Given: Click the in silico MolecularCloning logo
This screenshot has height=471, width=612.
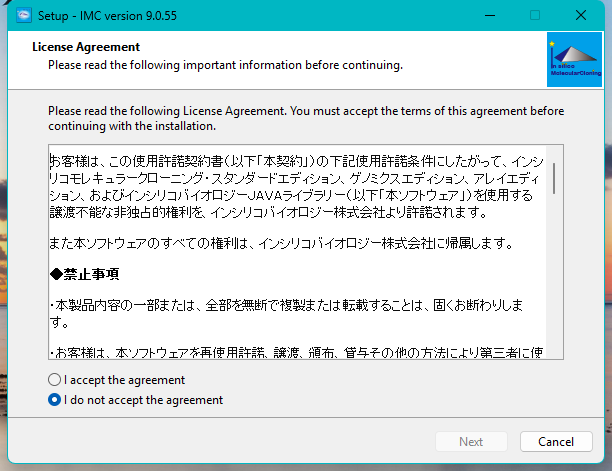Looking at the screenshot, I should (x=575, y=59).
